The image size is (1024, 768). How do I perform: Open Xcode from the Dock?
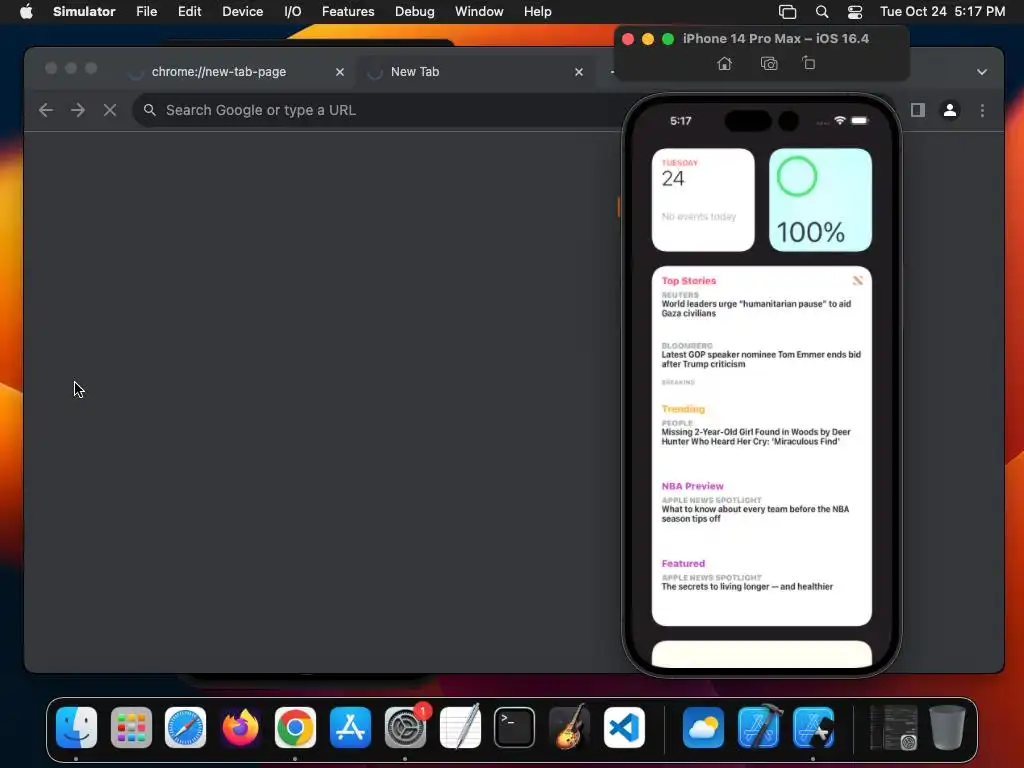click(758, 728)
